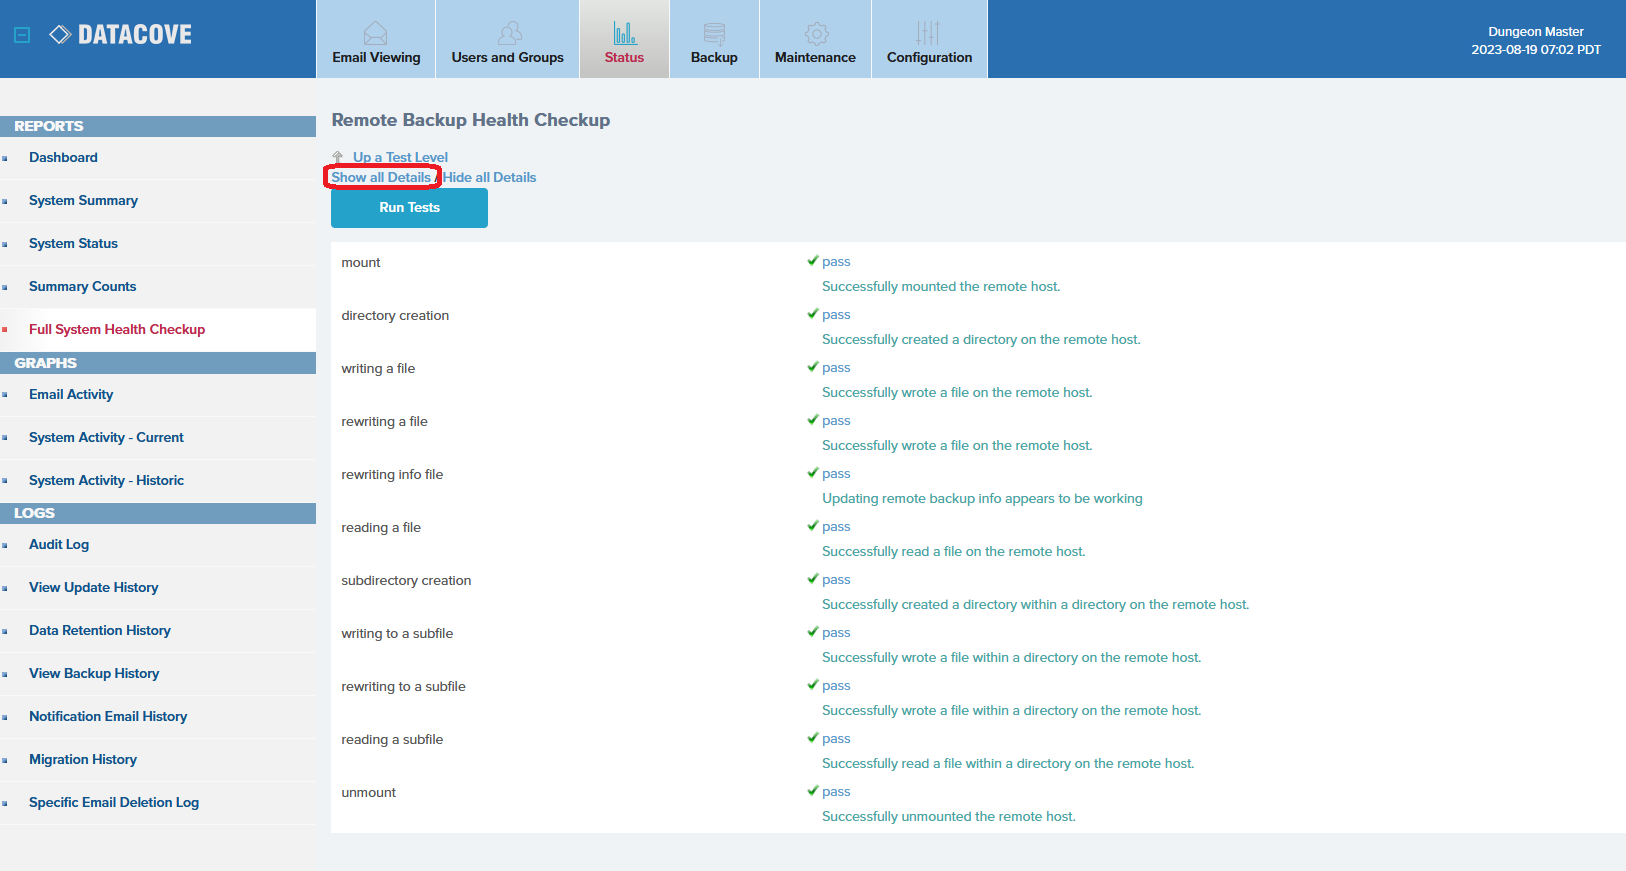The width and height of the screenshot is (1626, 871).
Task: Switch to the Status tab
Action: [x=624, y=39]
